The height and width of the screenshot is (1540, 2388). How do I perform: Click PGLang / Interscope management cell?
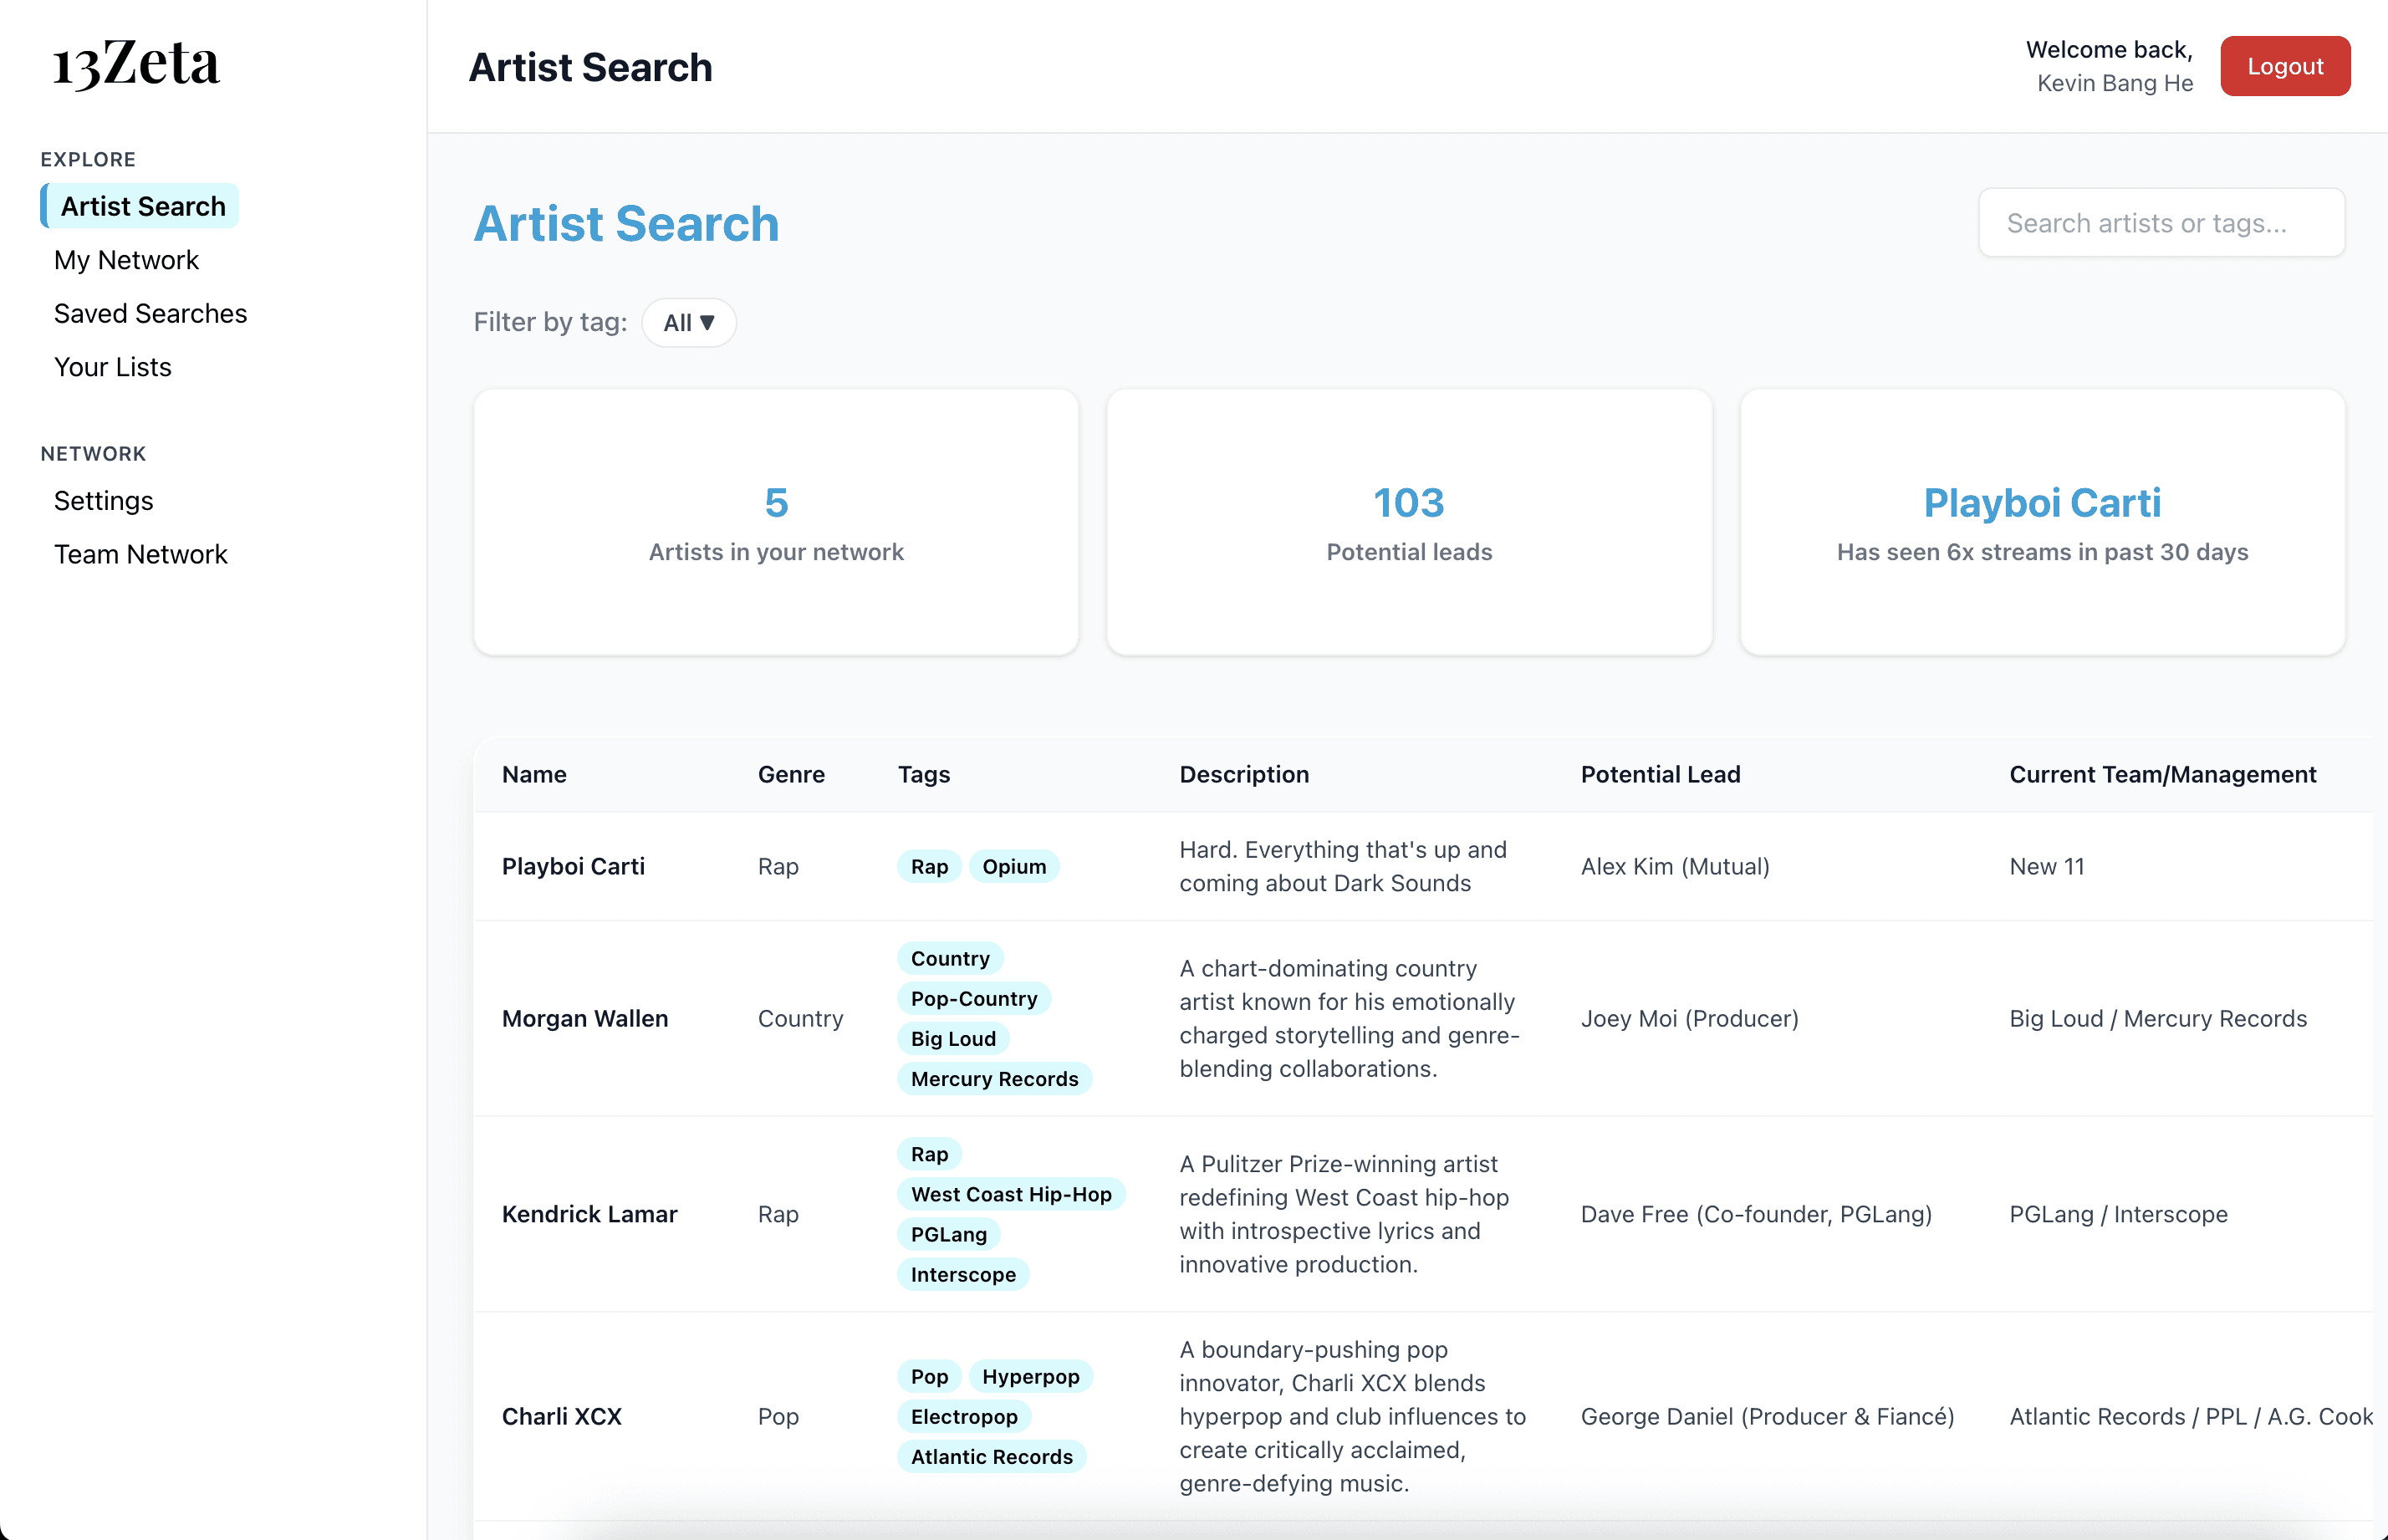tap(2118, 1214)
